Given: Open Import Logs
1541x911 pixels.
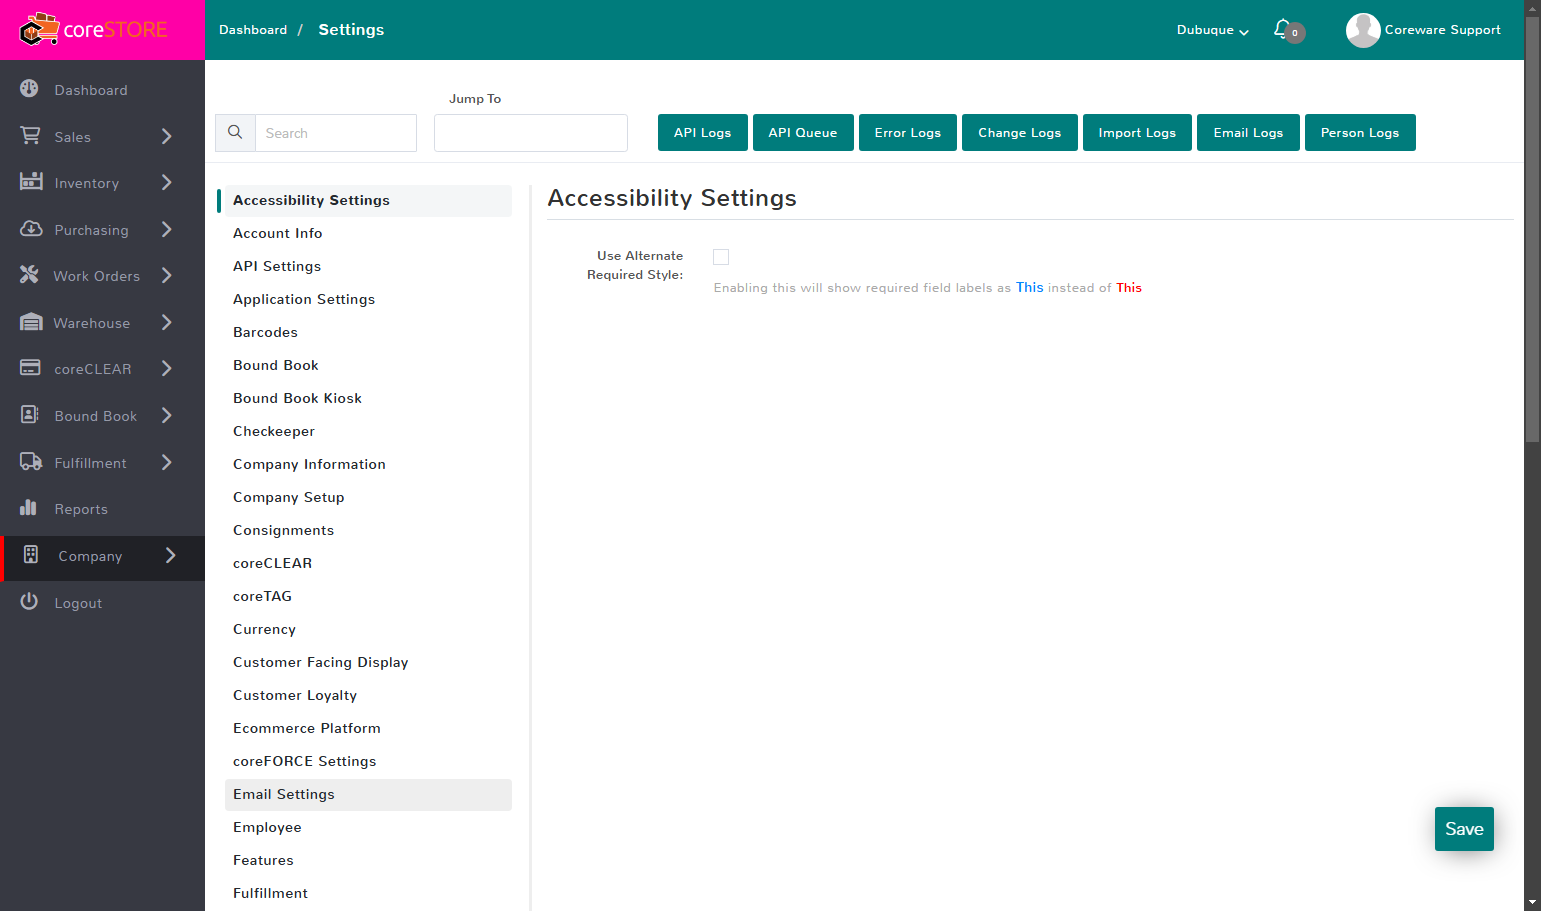Looking at the screenshot, I should 1137,133.
